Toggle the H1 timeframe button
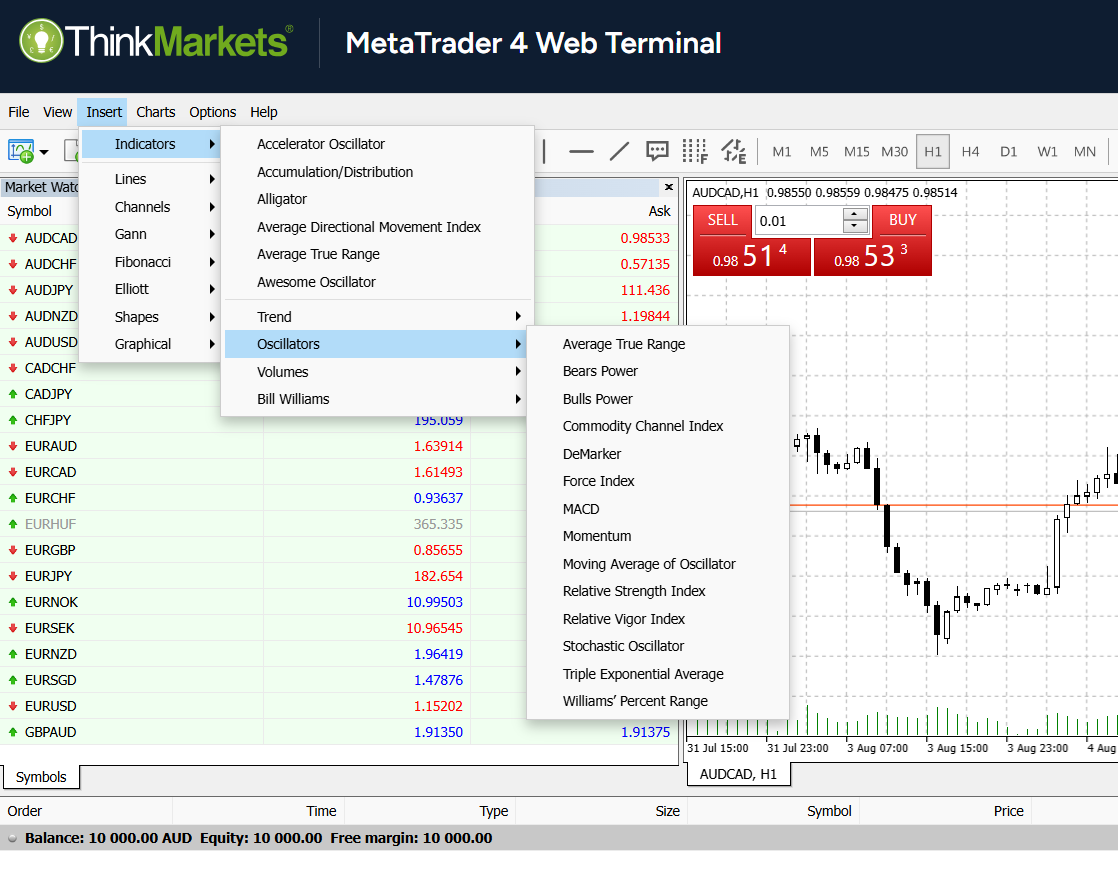 (x=933, y=151)
